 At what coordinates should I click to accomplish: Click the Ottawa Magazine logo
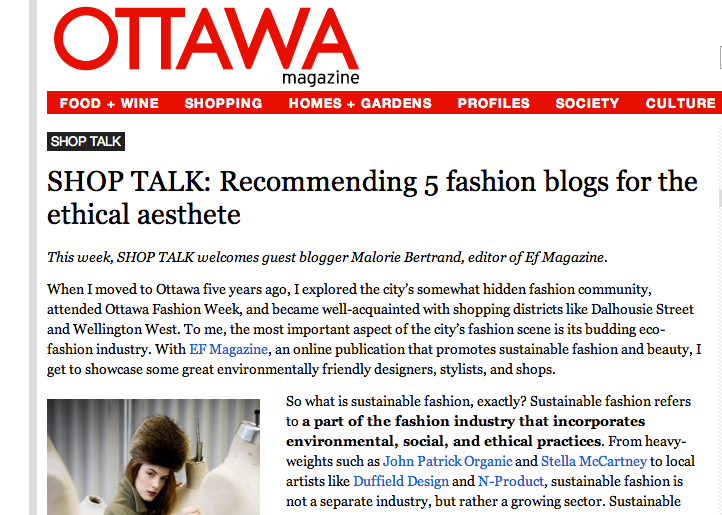(206, 47)
